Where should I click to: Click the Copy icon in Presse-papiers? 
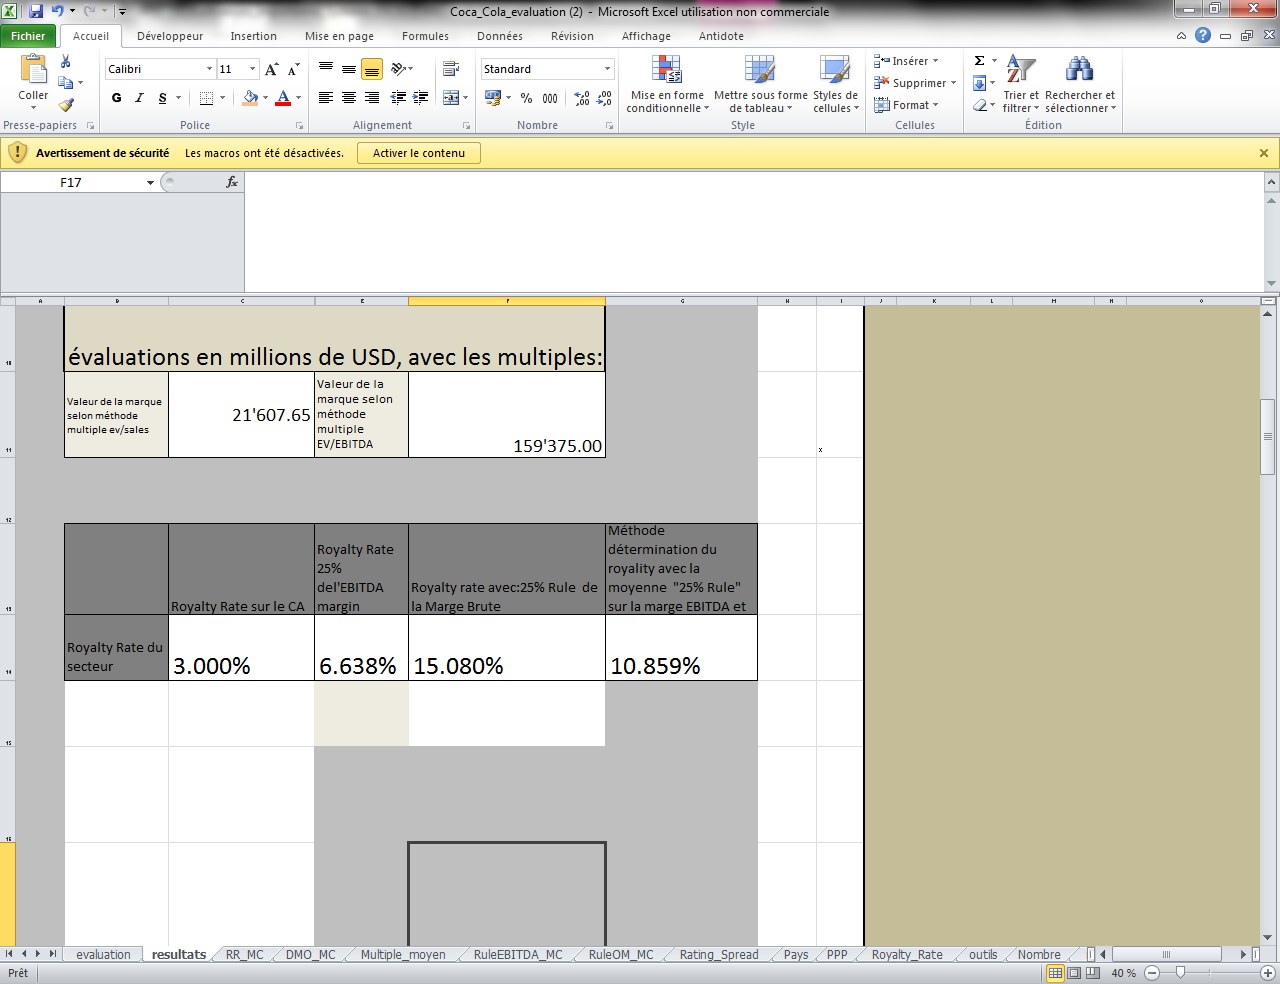[x=66, y=83]
